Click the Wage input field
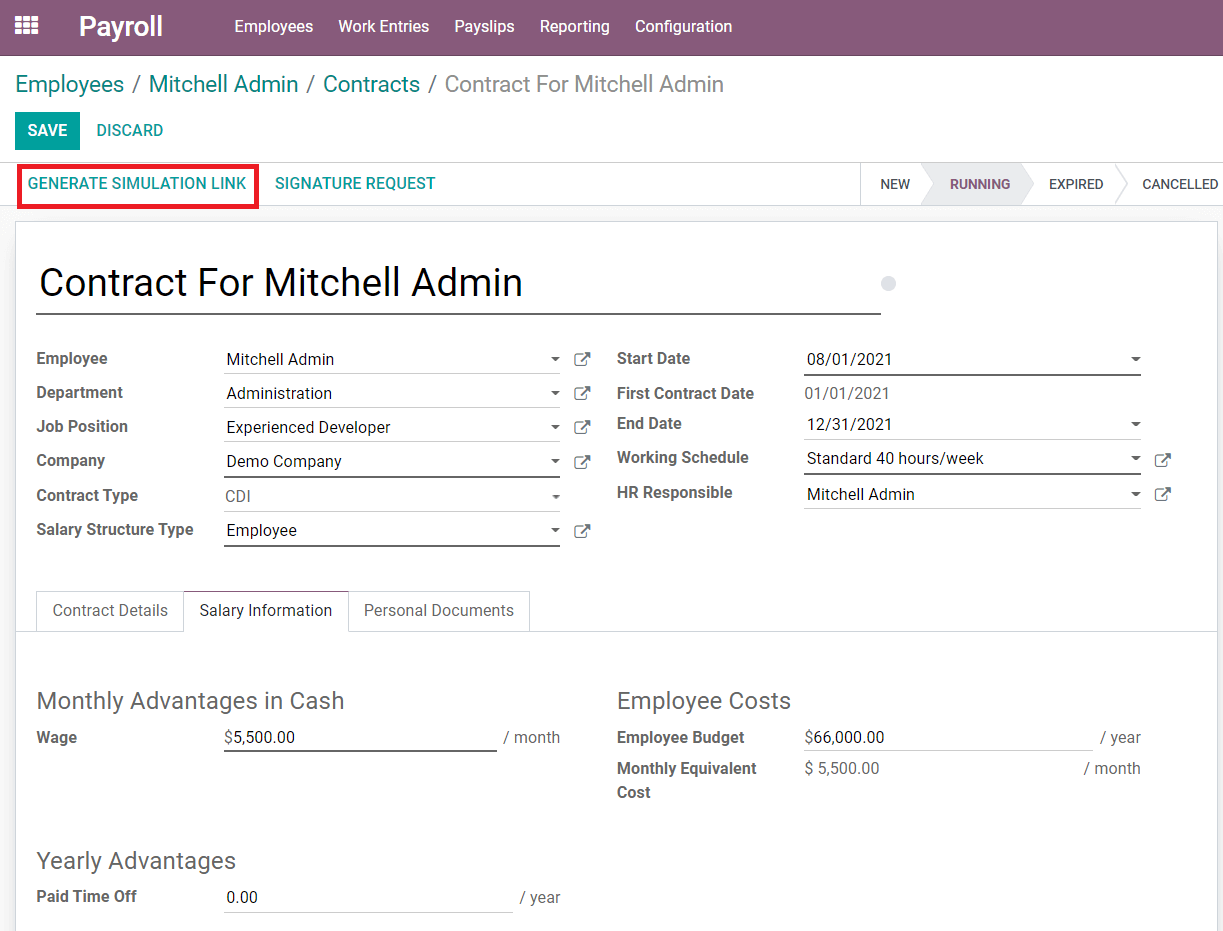1223x931 pixels. coord(360,738)
